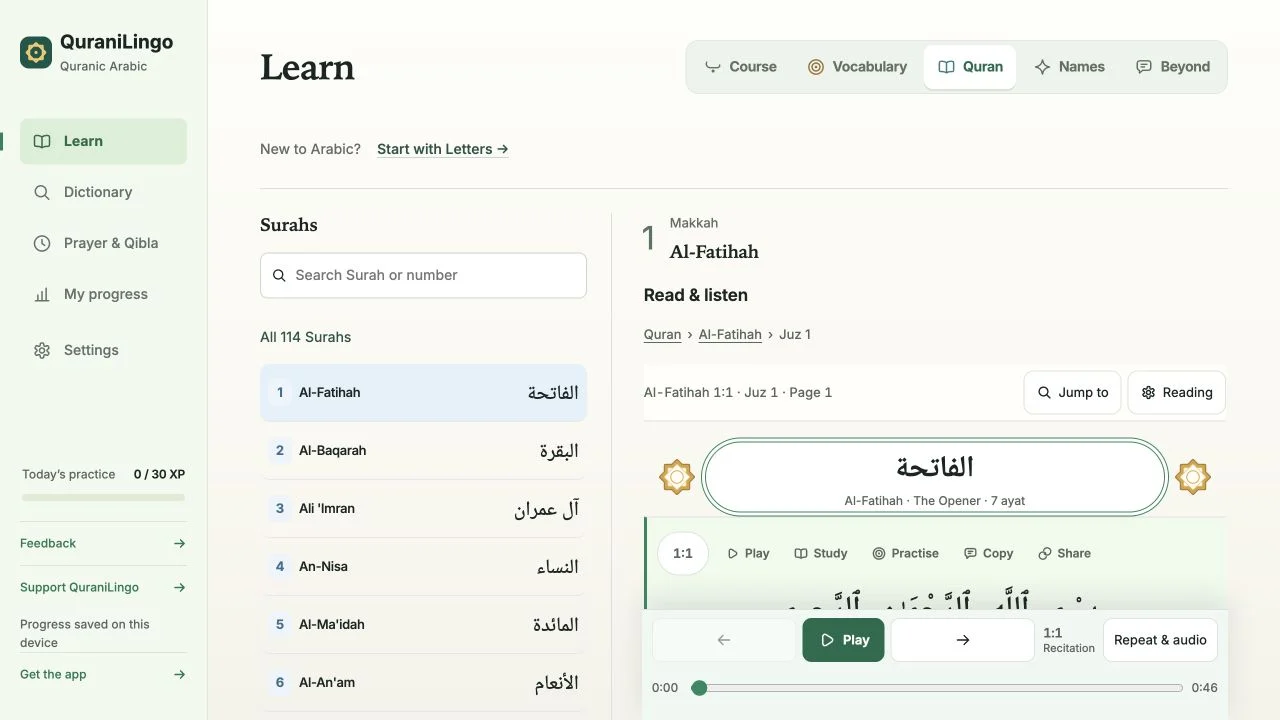The image size is (1280, 720).
Task: Select surah 4 An-Nisa
Action: coord(423,566)
